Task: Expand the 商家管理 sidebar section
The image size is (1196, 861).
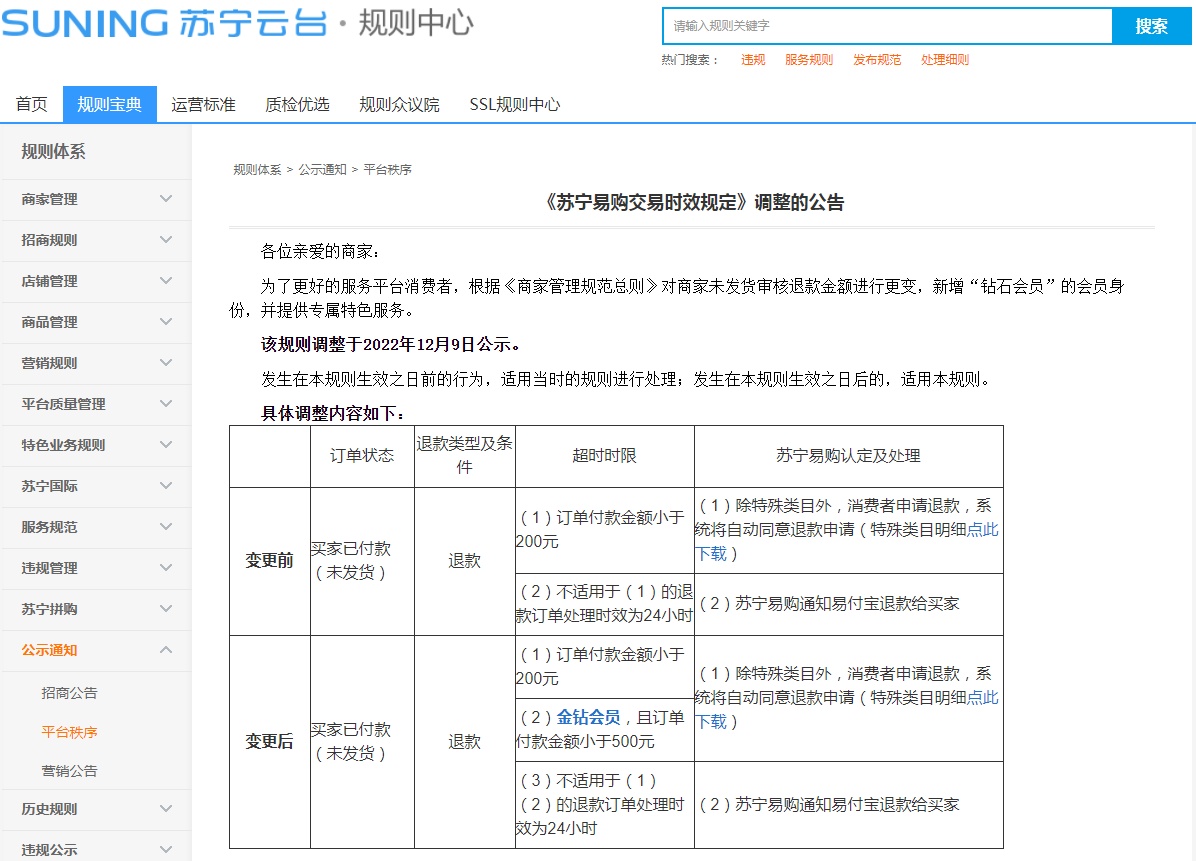Action: pyautogui.click(x=96, y=199)
